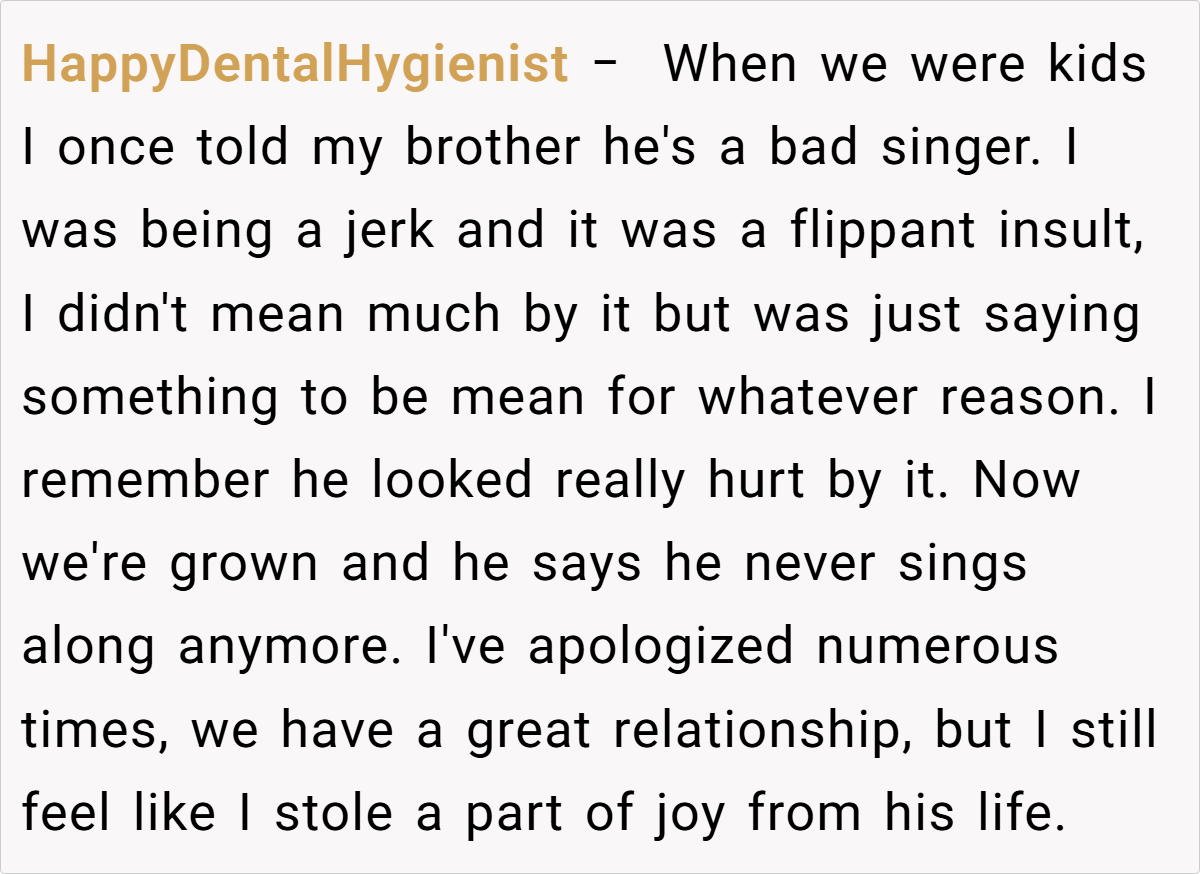Click the word "anymore" in the text
1200x874 pixels.
292,647
